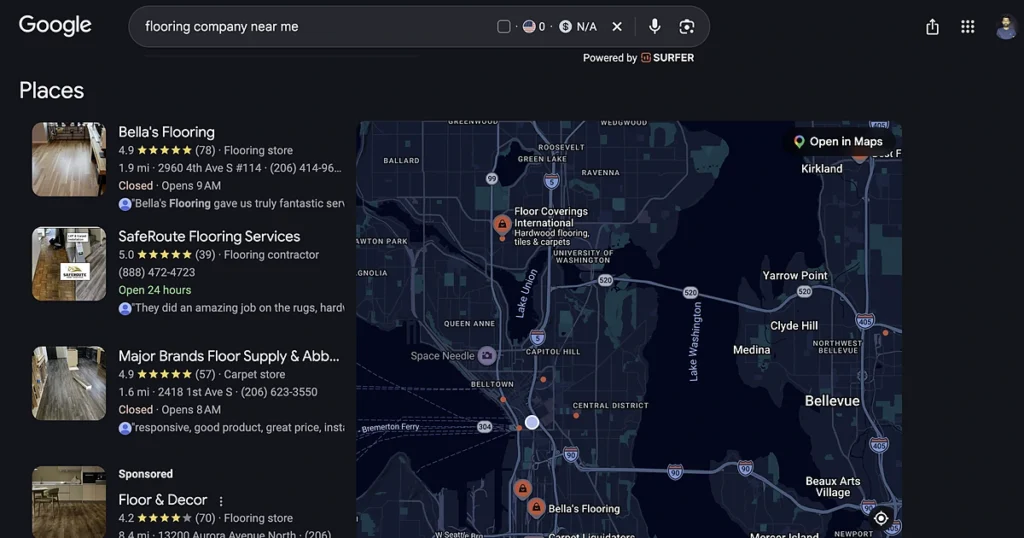Image resolution: width=1024 pixels, height=538 pixels.
Task: Click the Capitol Hill map label
Action: pos(553,351)
